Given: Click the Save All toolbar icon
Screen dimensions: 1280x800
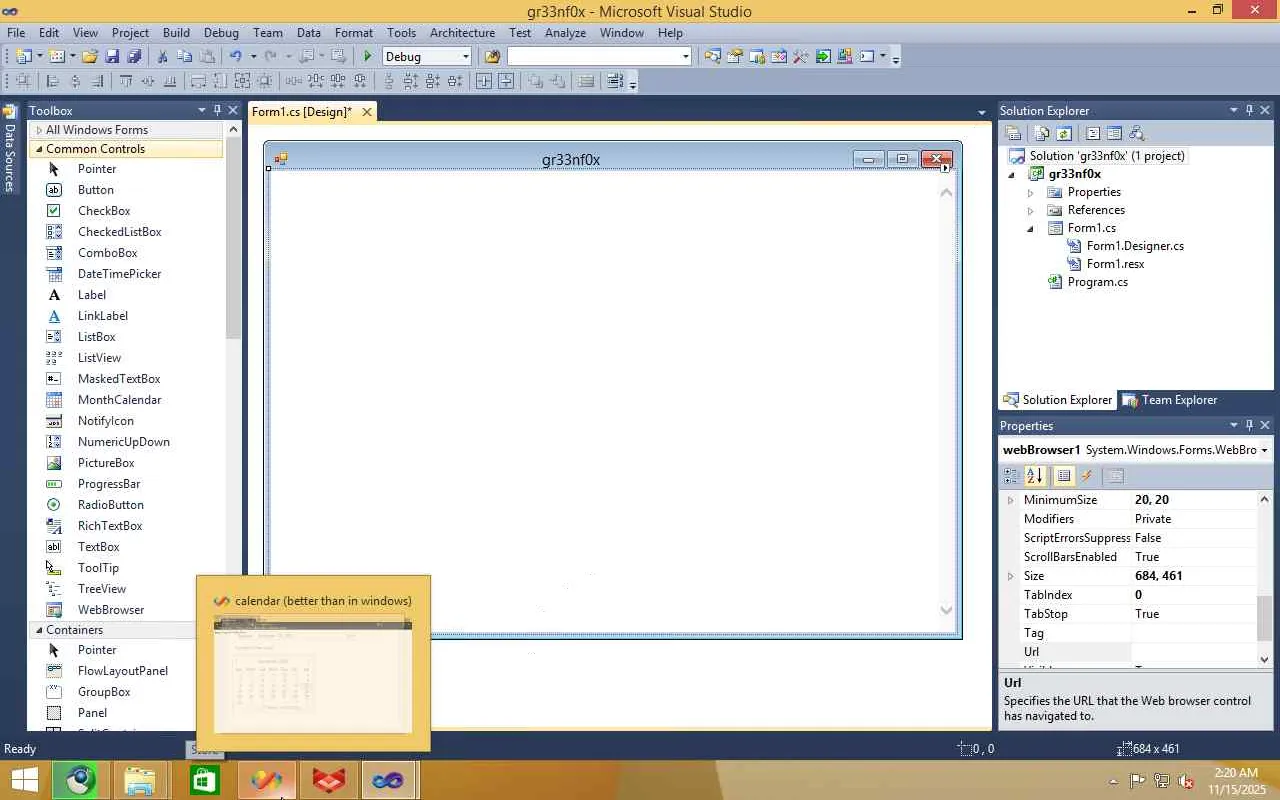Looking at the screenshot, I should coord(134,57).
